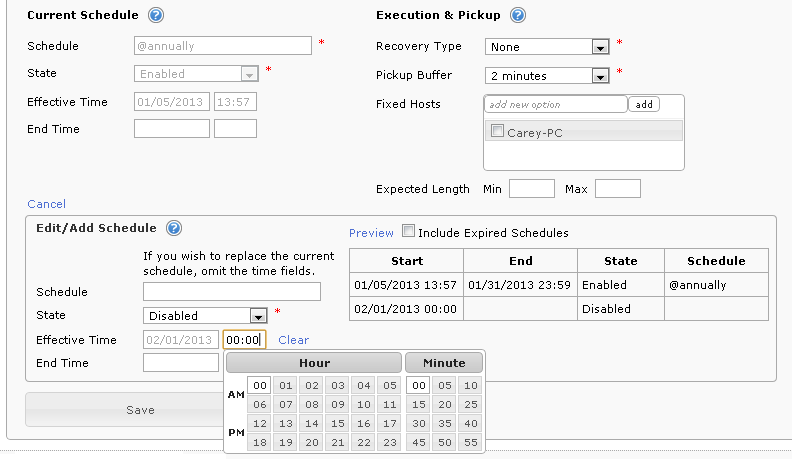Open the Execution & Pickup help icon
The width and height of the screenshot is (792, 459).
tap(518, 15)
